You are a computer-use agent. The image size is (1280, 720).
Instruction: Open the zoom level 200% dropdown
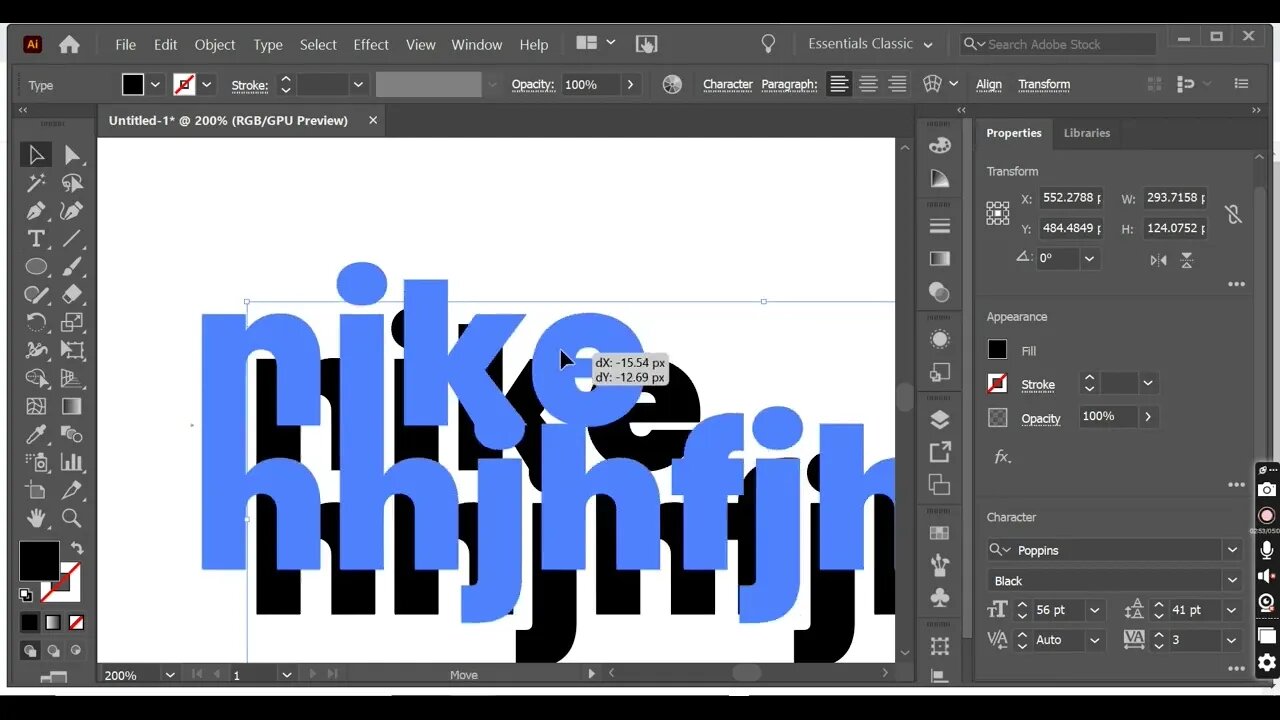click(170, 675)
